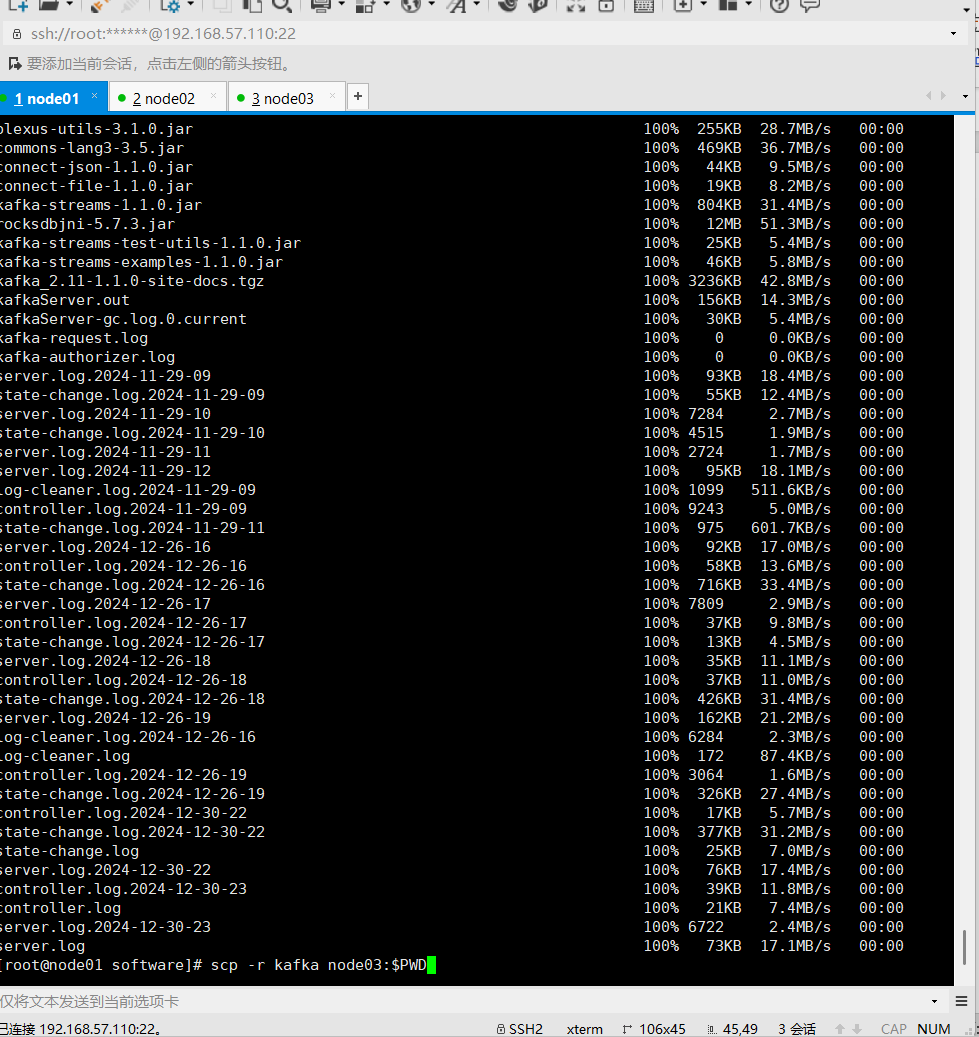Viewport: 979px width, 1037px height.
Task: Click the globe encoding toolbar icon
Action: coord(411,5)
